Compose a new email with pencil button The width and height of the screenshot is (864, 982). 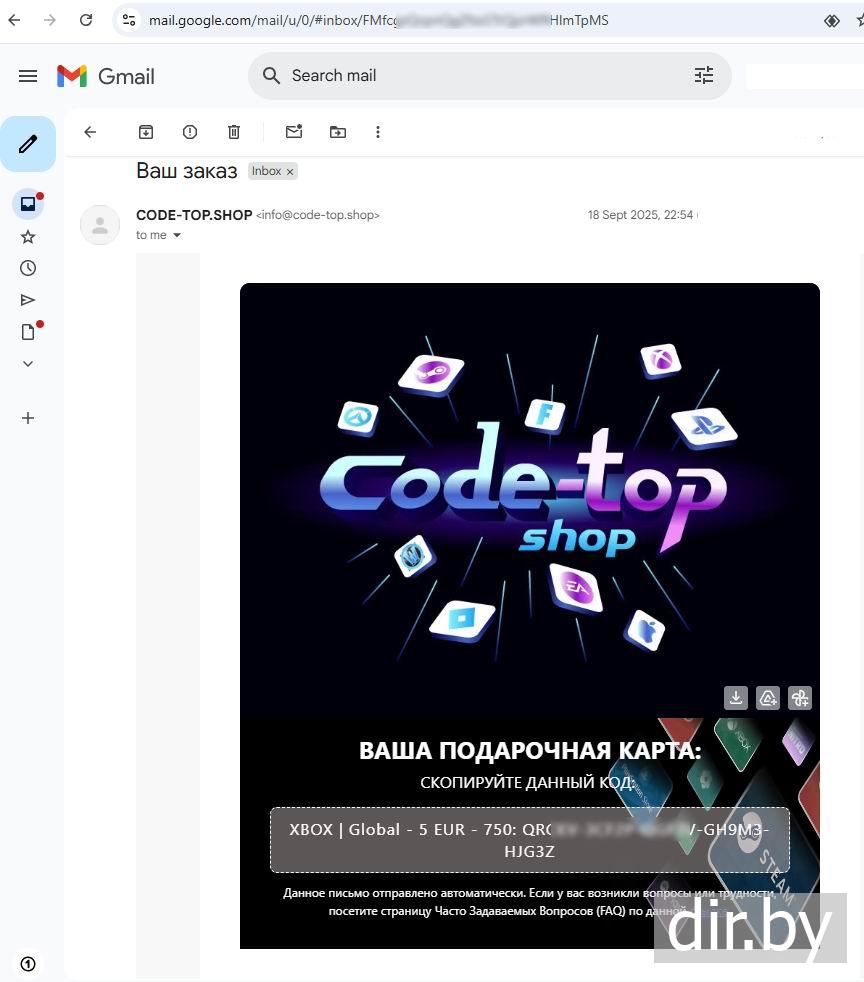[x=28, y=144]
